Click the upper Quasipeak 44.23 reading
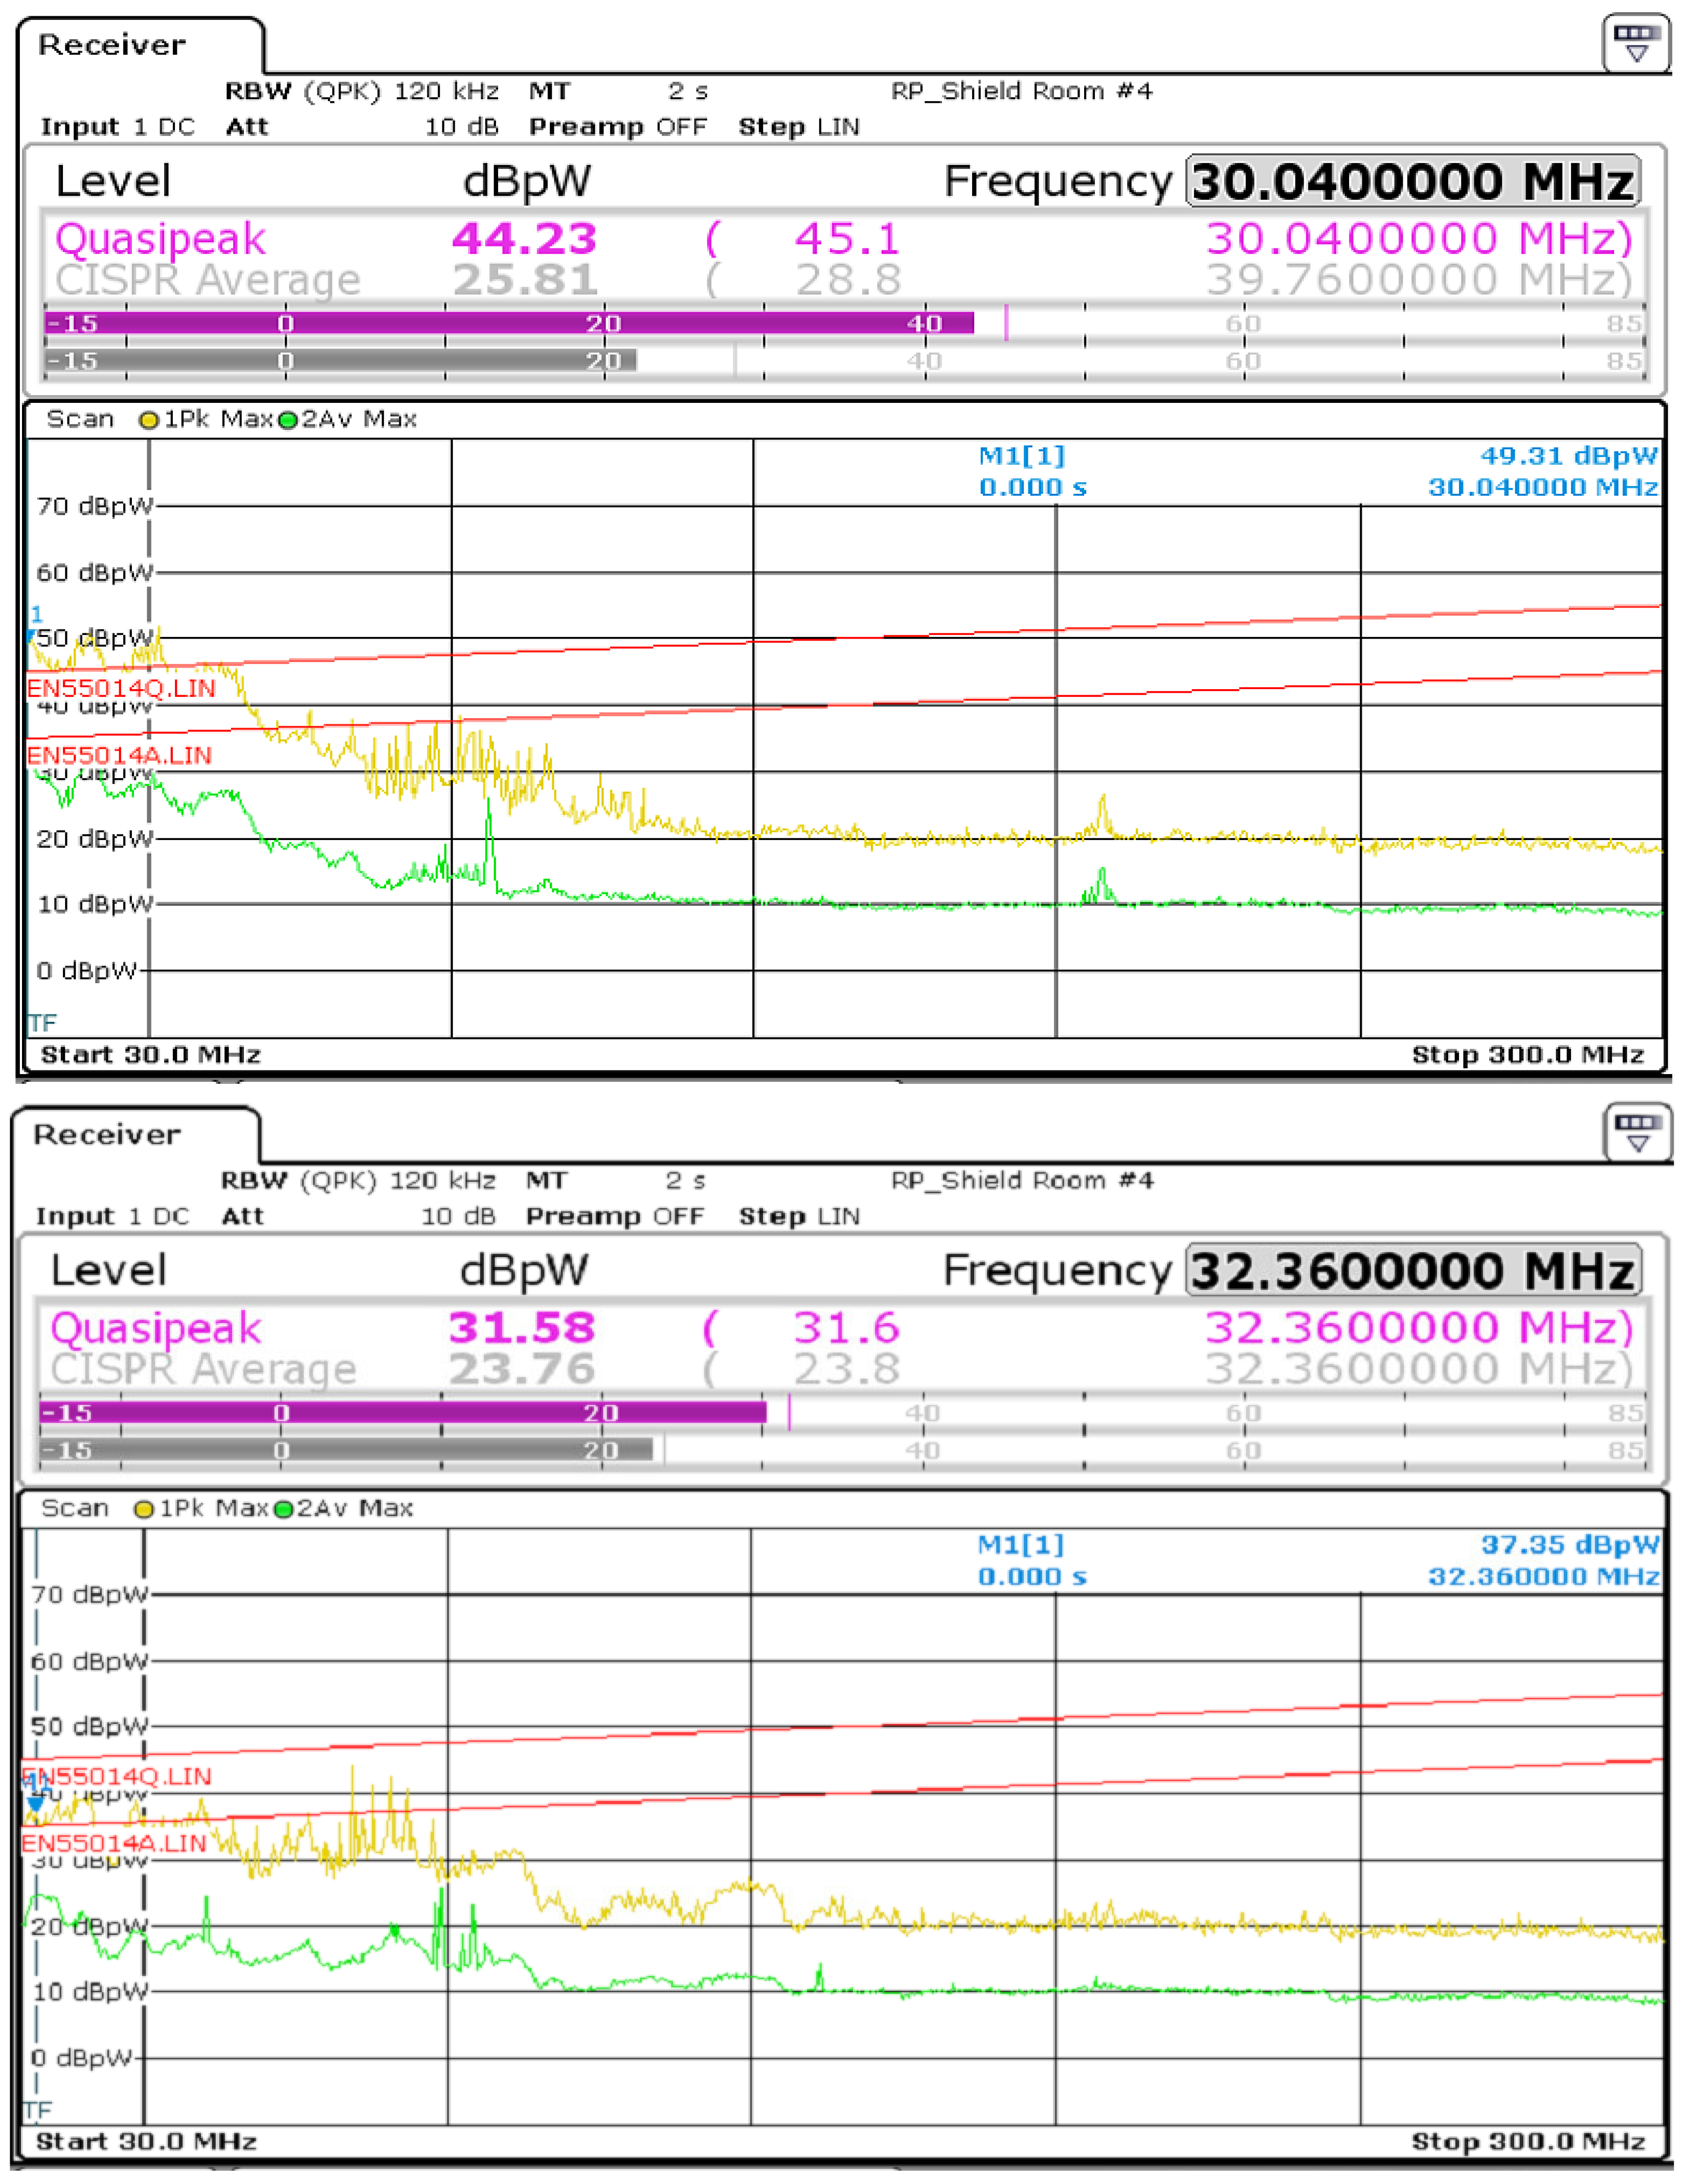 coord(524,239)
